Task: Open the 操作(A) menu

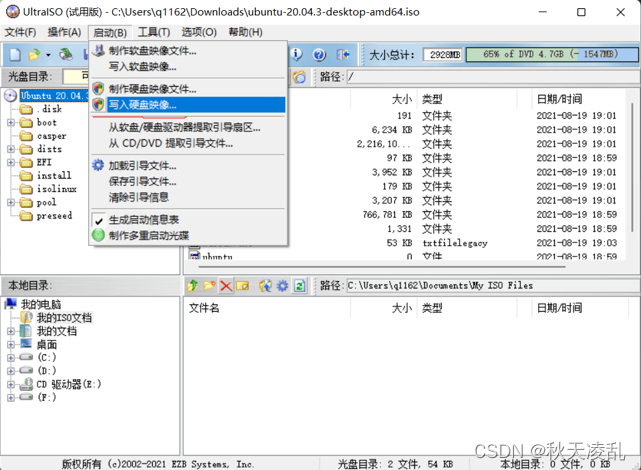Action: point(64,32)
